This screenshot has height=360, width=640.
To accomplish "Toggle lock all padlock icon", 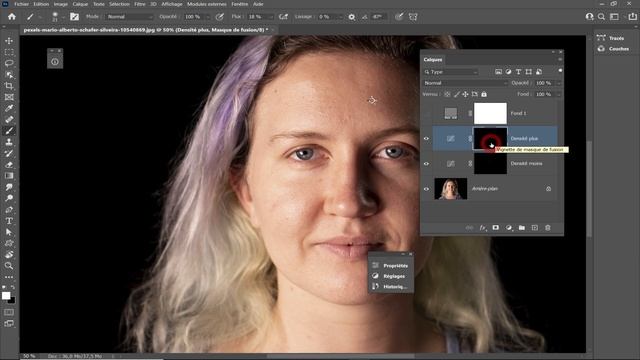I will coord(484,94).
